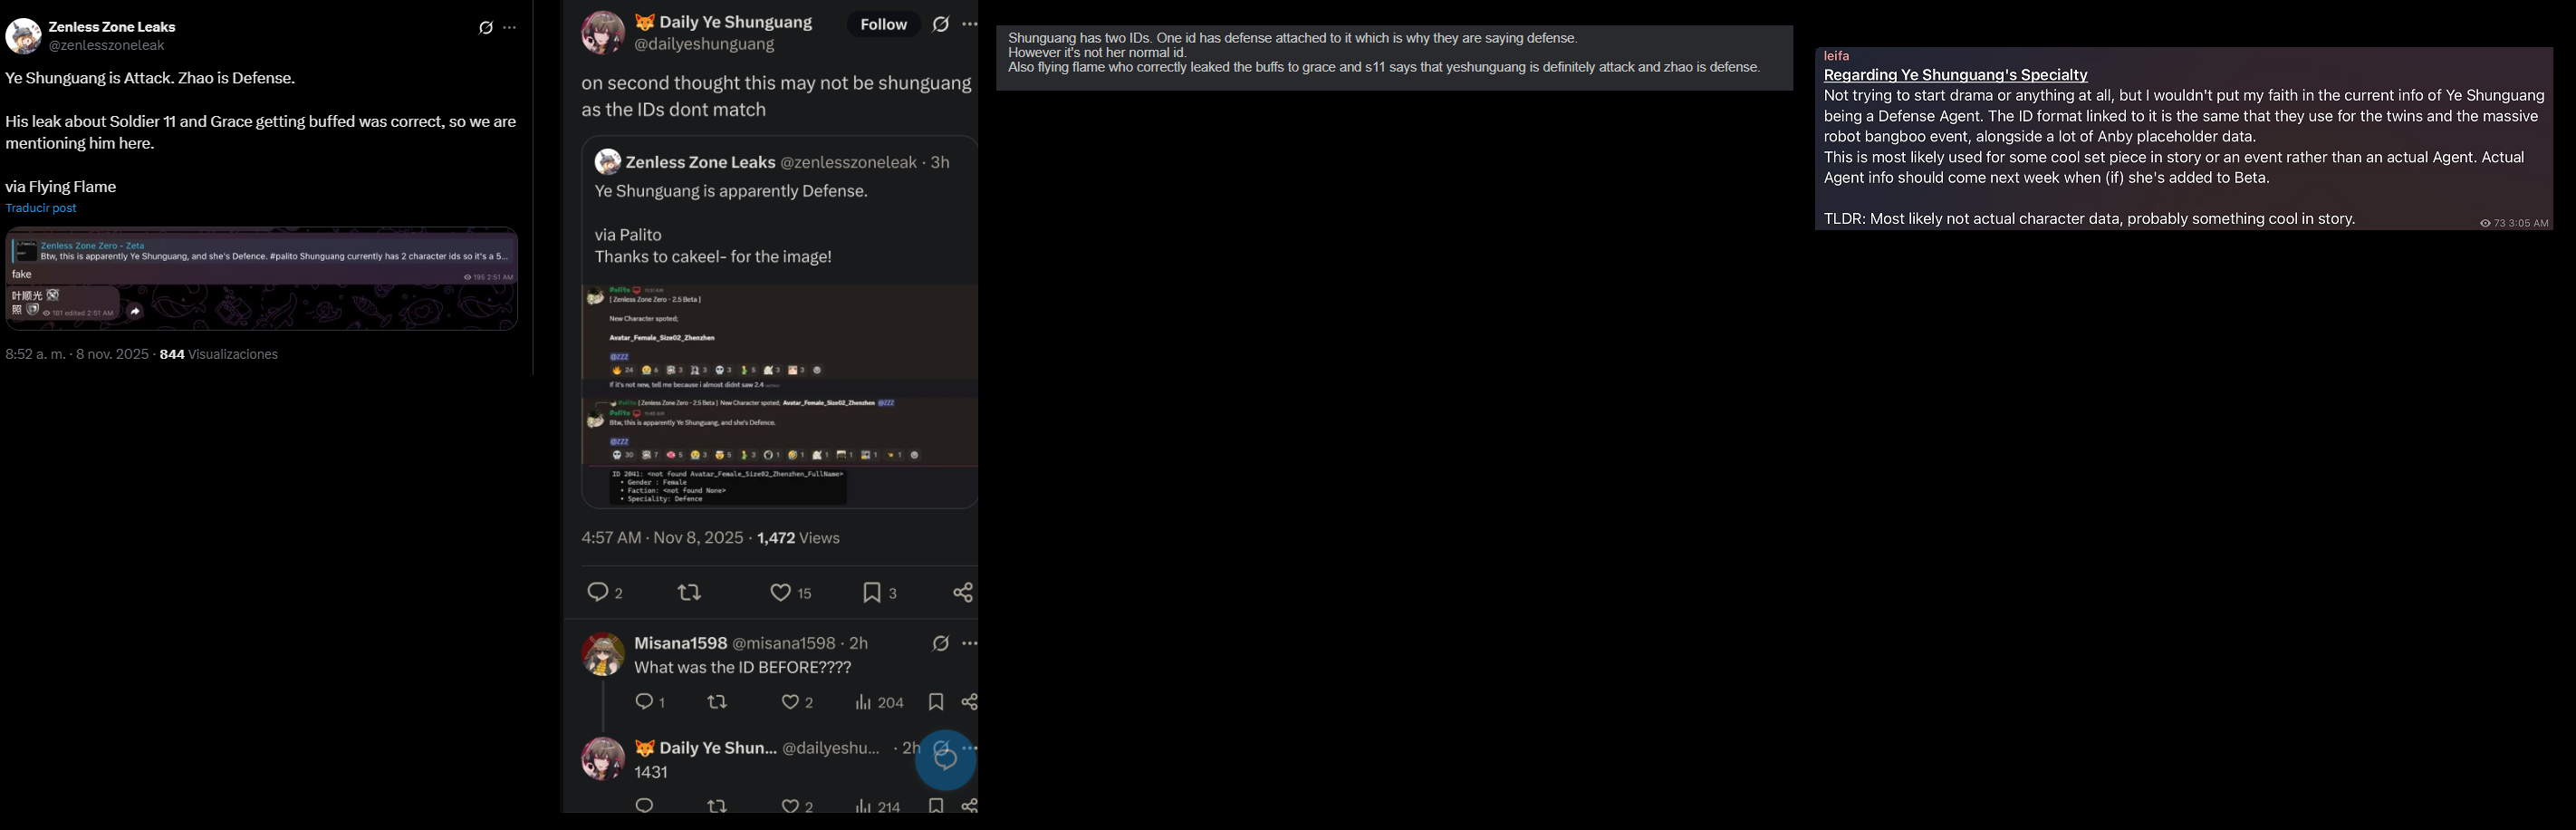Click the '3:05 AM' time on leifa message
2576x830 pixels.
pos(2528,223)
